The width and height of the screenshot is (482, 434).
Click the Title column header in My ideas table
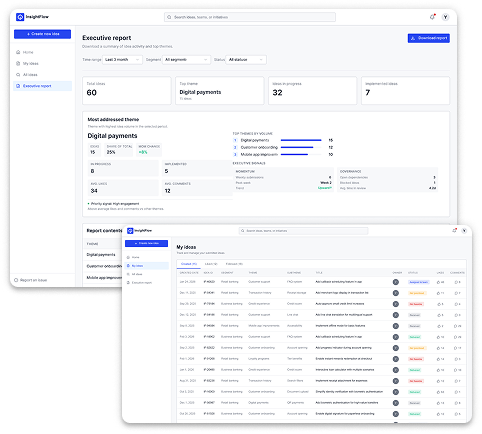[x=319, y=273]
